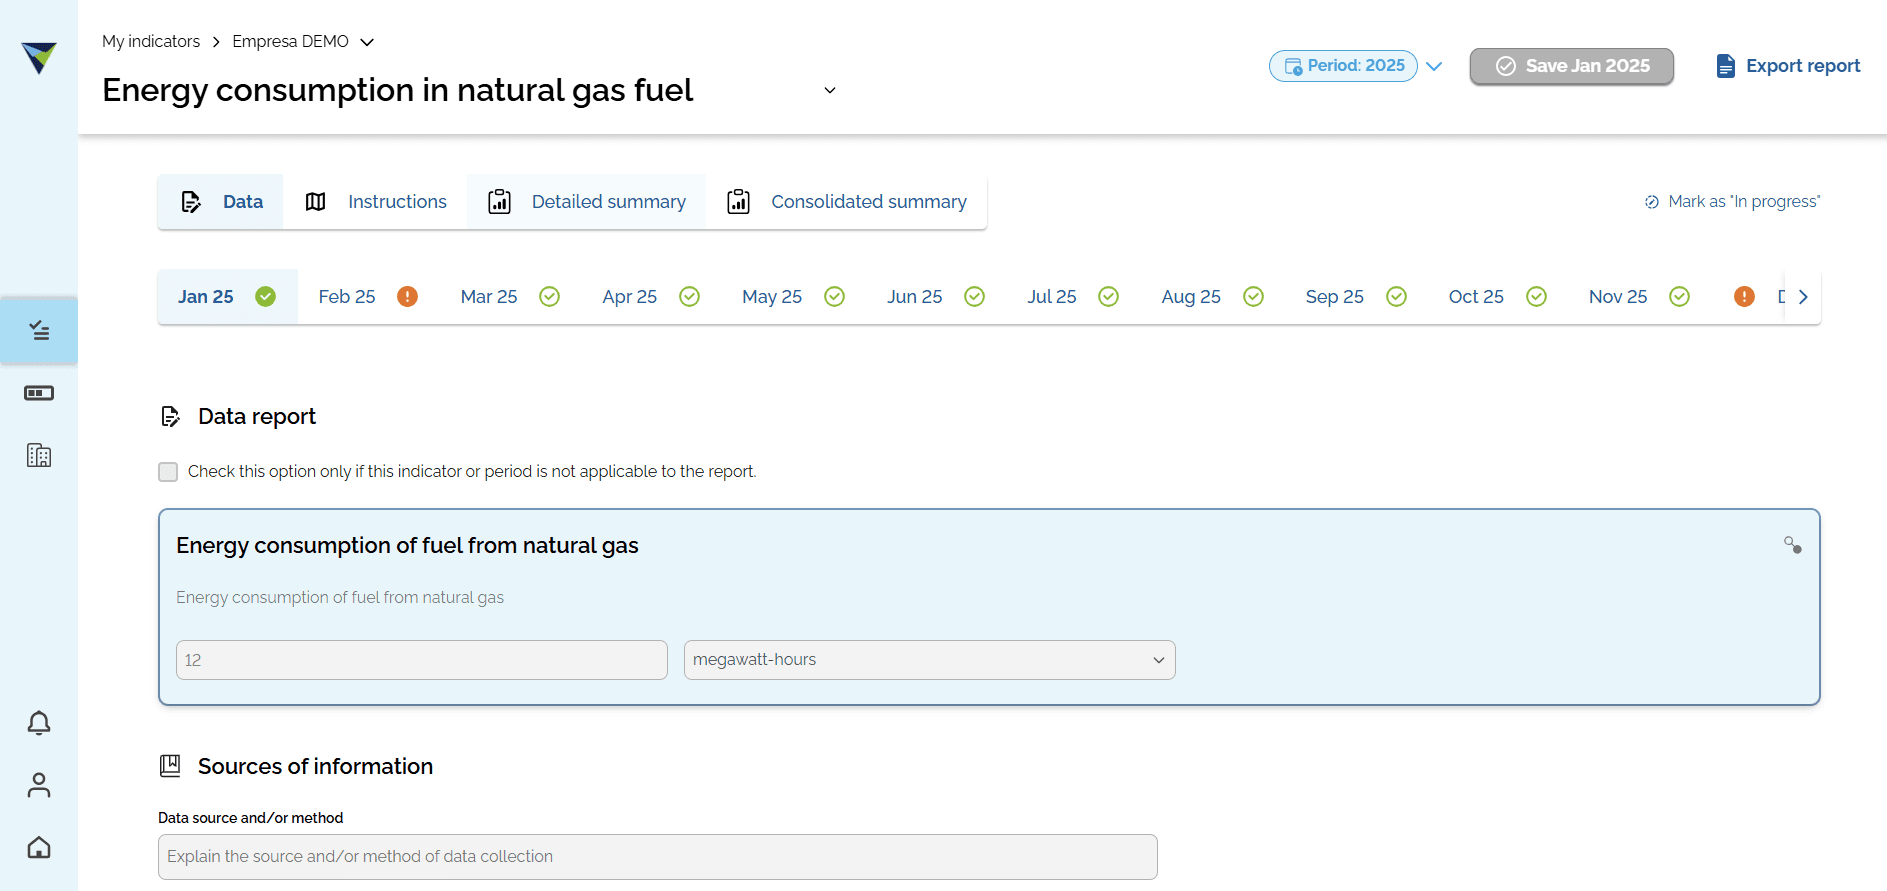Select the Jul 25 month tab
The width and height of the screenshot is (1887, 891).
1073,297
